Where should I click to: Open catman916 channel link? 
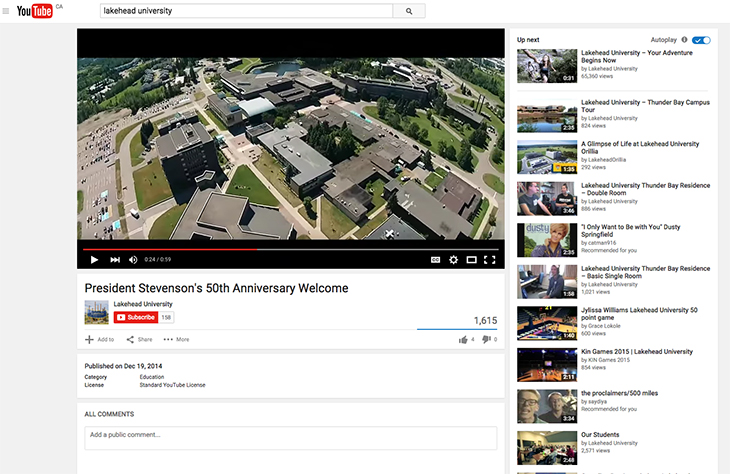(x=602, y=243)
